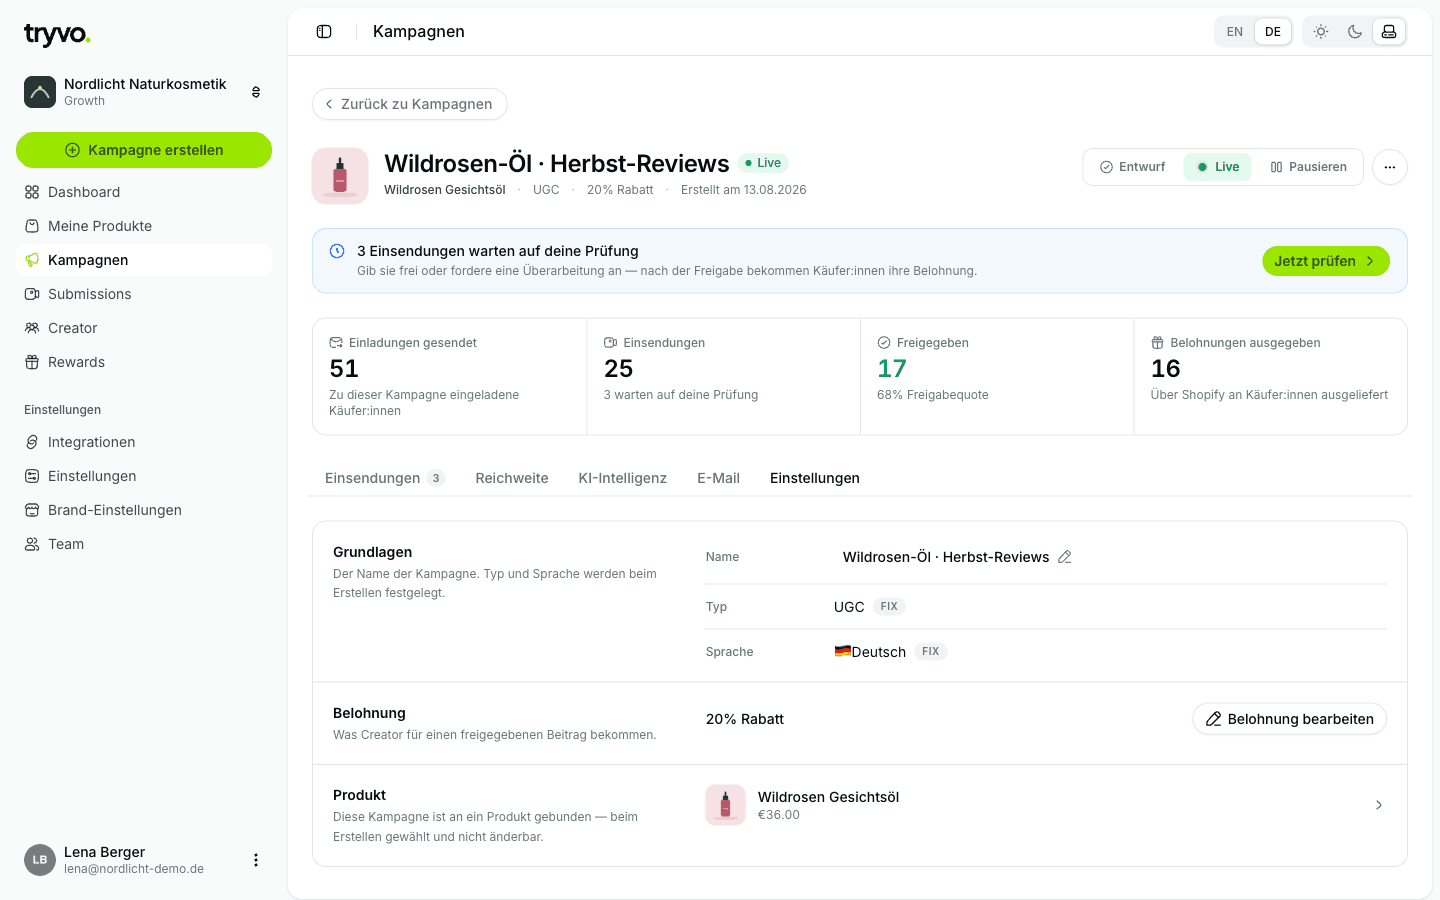Open more options ellipsis menu
The image size is (1440, 900).
(x=1390, y=167)
